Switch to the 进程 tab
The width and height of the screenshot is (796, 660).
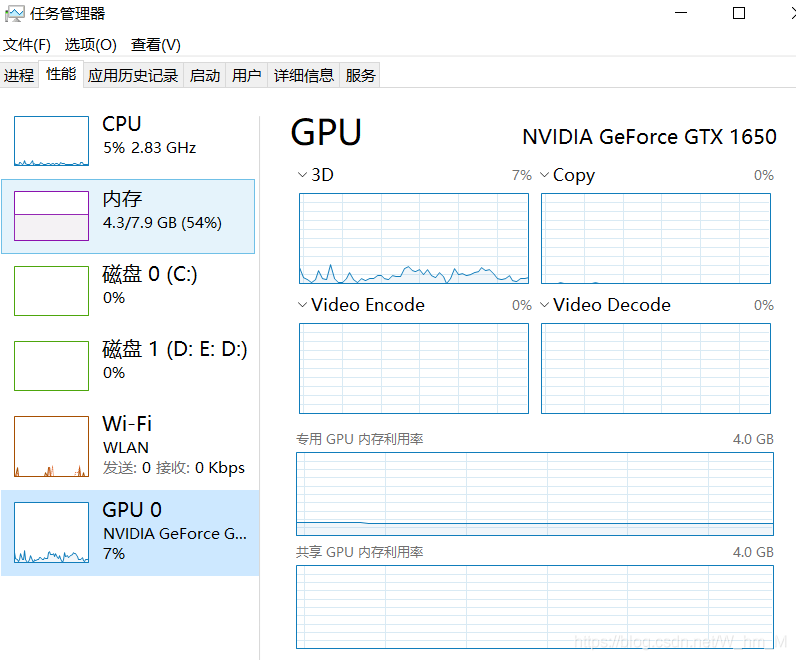[19, 76]
